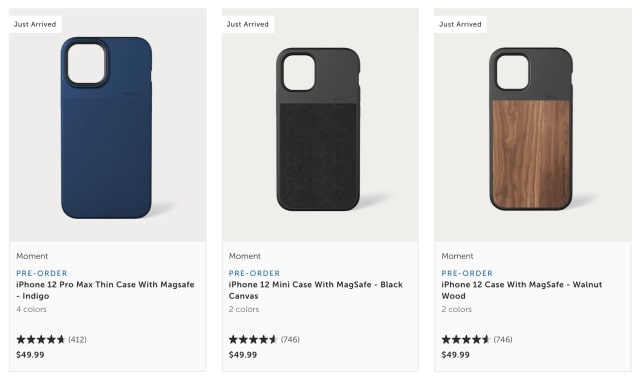Open the iPhone 12 Mini Case Black Canvas title

pos(316,290)
